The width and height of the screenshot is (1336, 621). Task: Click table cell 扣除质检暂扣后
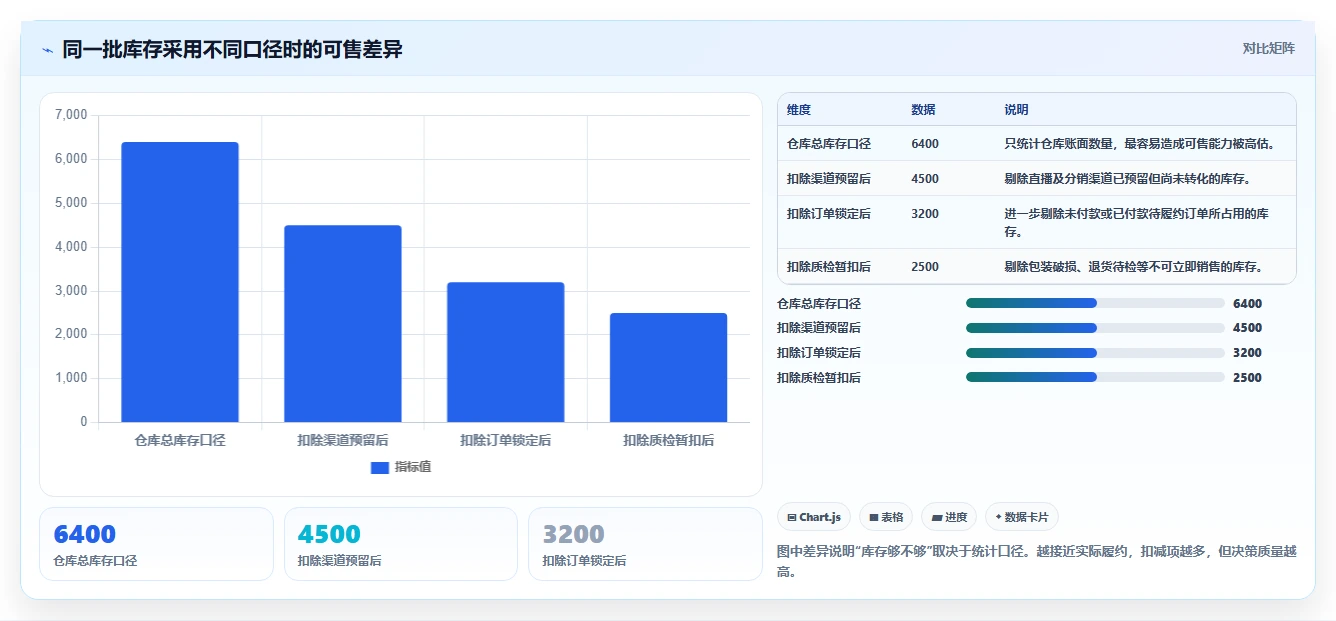(829, 267)
